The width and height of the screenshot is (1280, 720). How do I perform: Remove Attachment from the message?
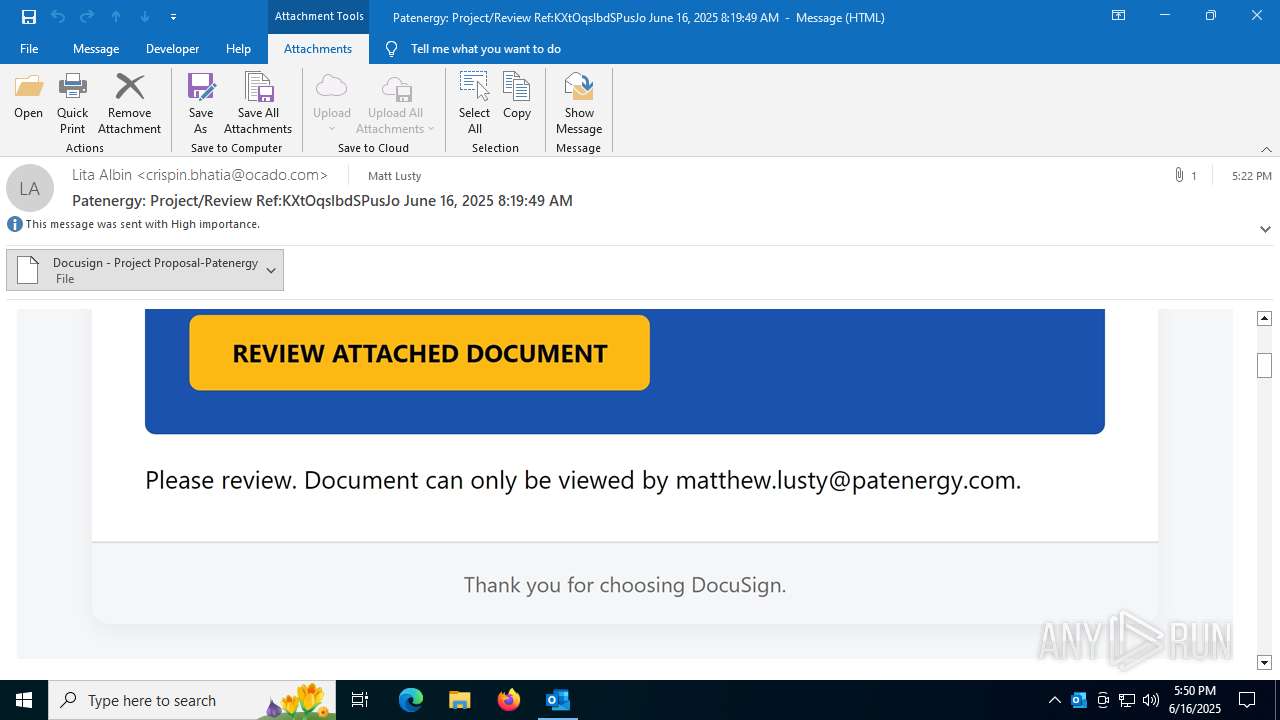tap(129, 103)
